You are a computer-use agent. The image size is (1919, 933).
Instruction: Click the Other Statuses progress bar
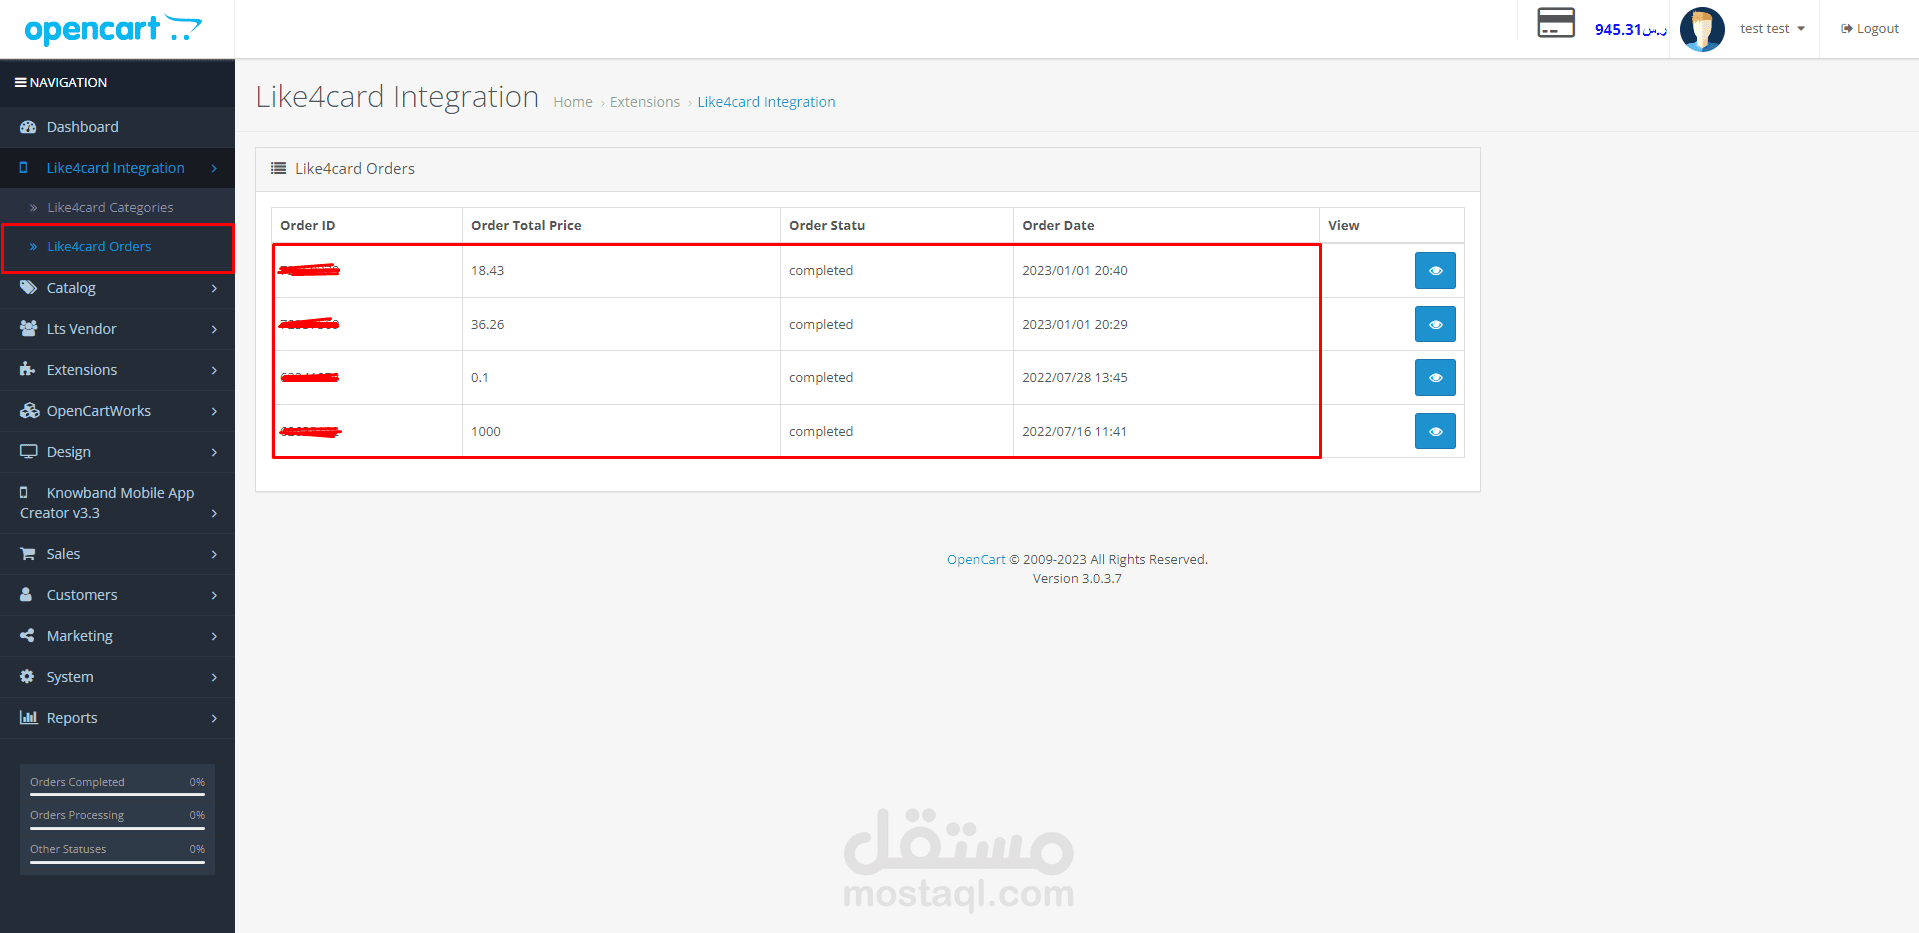117,862
